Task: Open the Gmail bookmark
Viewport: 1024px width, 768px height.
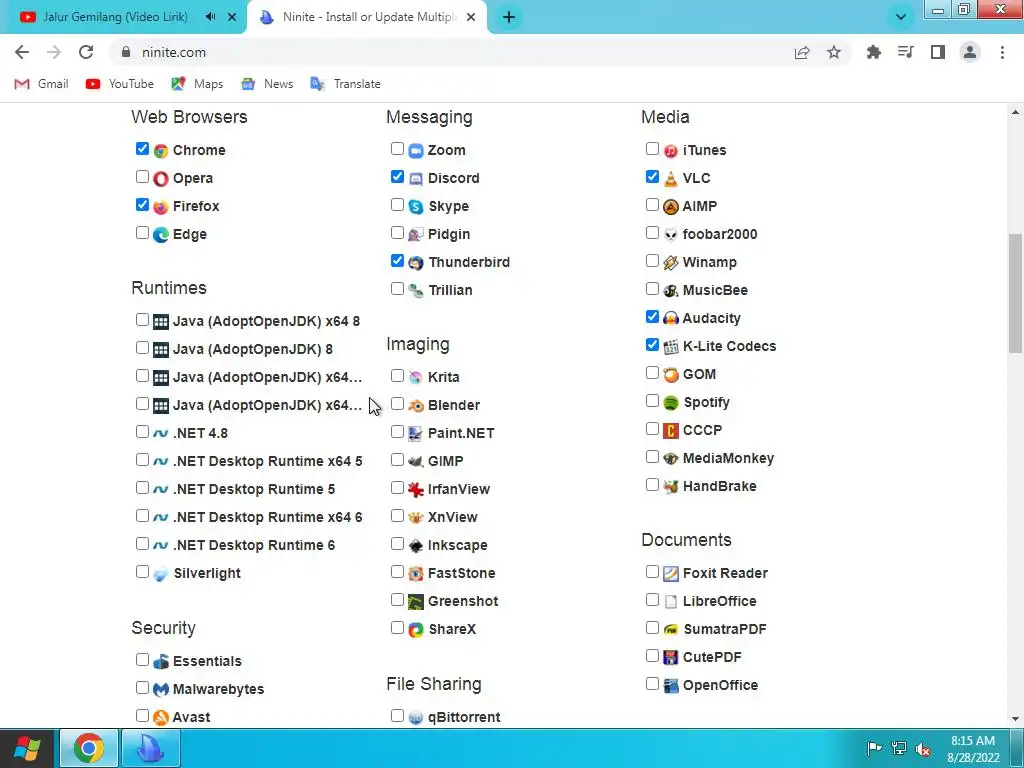Action: tap(41, 84)
